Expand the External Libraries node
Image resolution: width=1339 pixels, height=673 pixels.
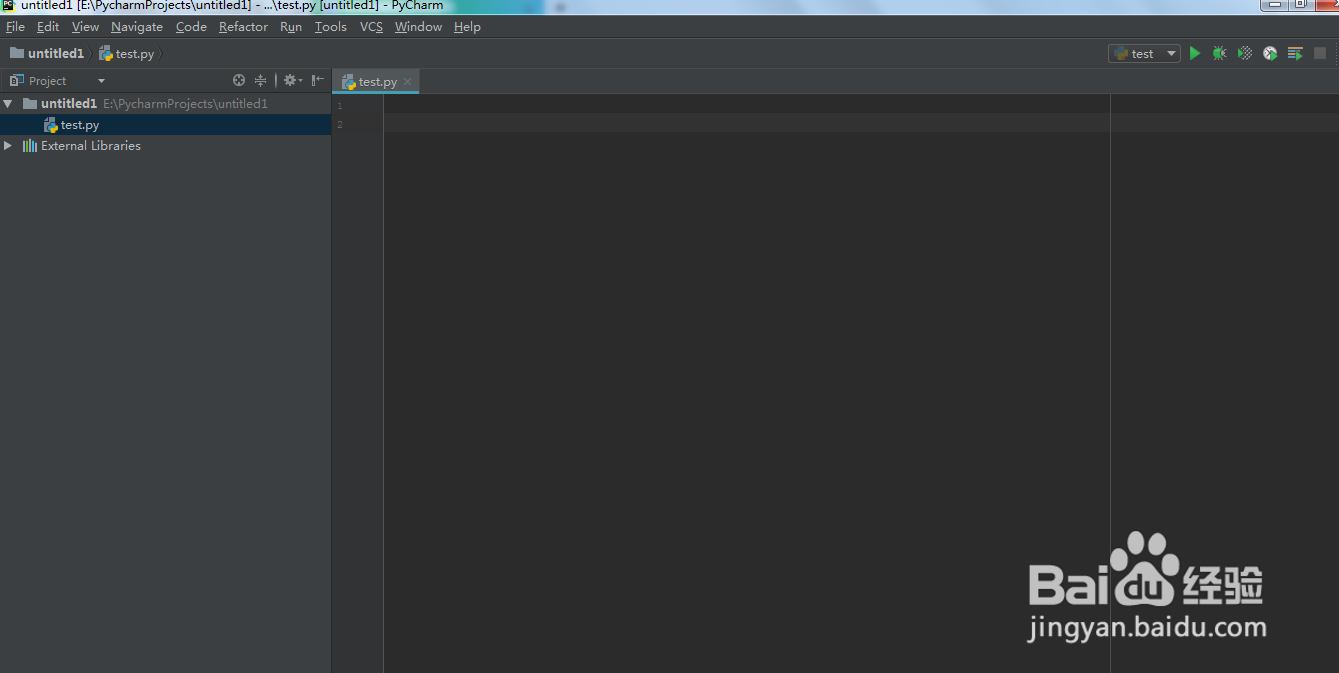pyautogui.click(x=8, y=145)
